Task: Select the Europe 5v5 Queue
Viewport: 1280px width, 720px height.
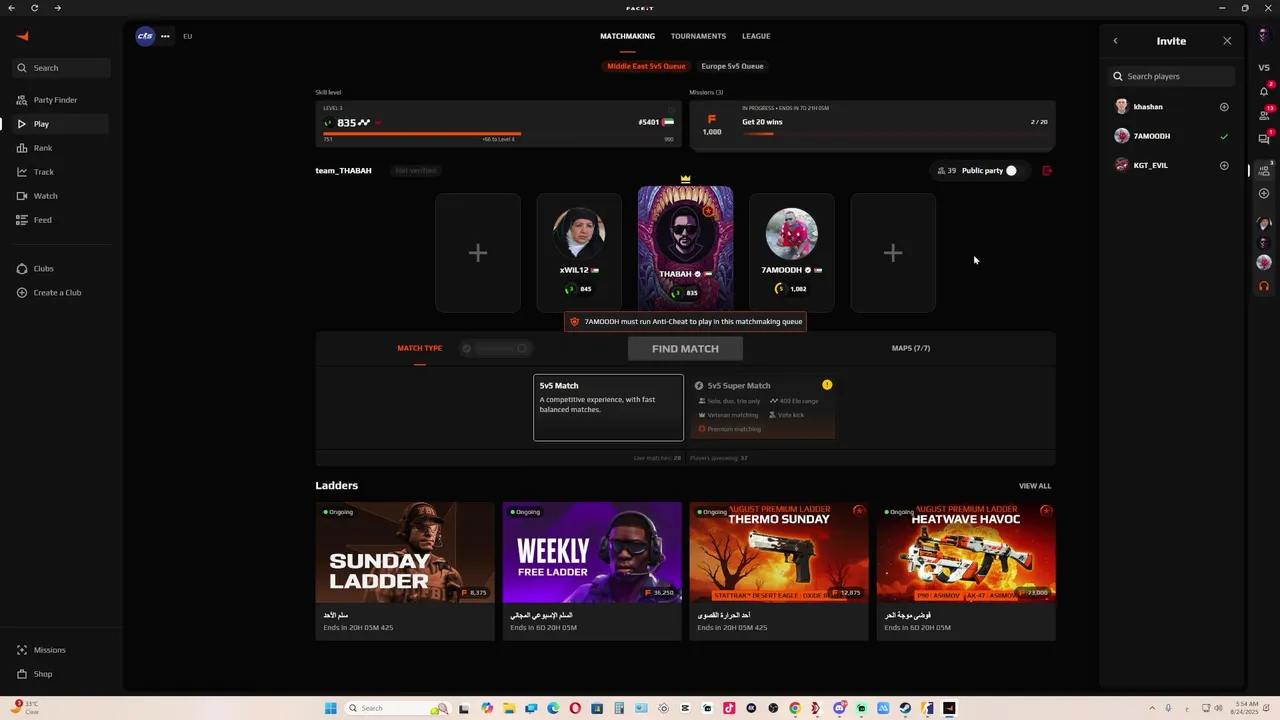Action: (x=732, y=66)
